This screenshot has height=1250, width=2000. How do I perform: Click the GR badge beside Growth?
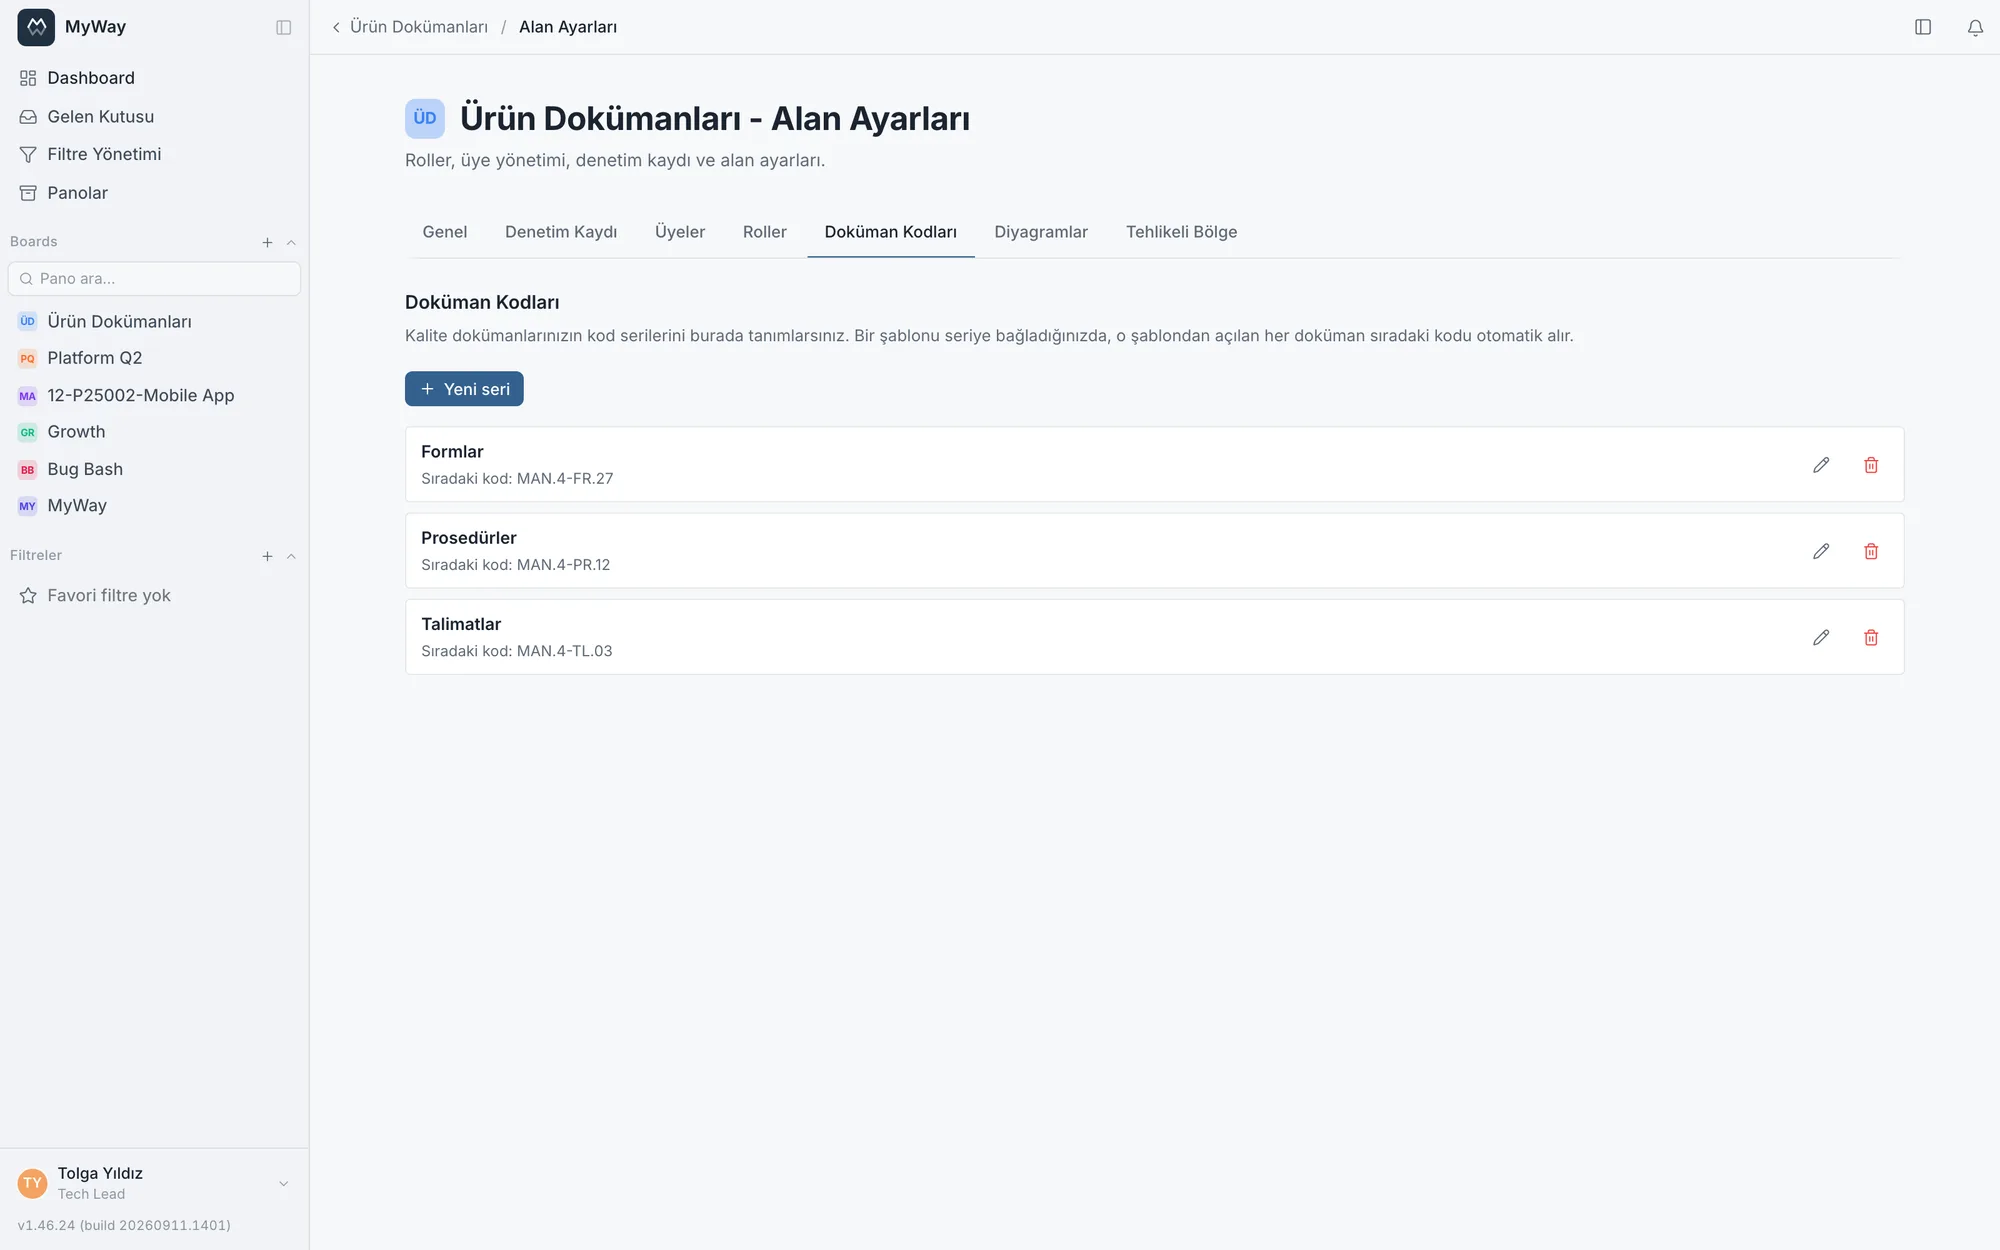[27, 432]
